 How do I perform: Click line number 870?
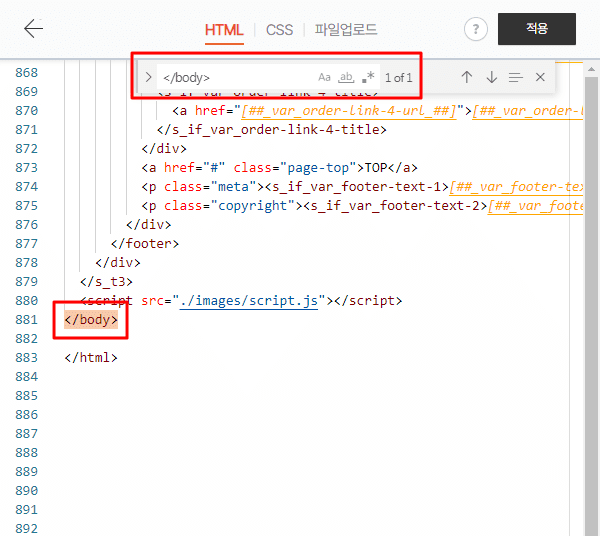(x=26, y=111)
